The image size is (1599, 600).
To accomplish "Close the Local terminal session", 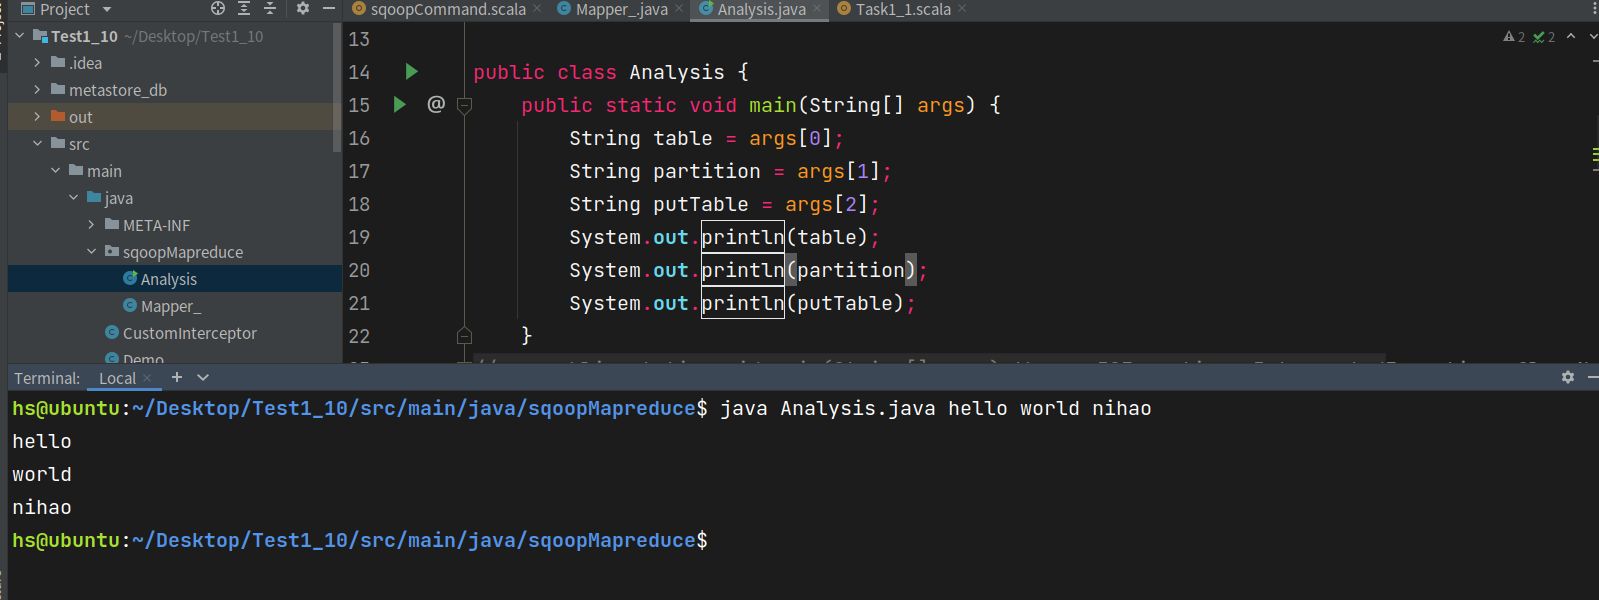I will point(147,378).
